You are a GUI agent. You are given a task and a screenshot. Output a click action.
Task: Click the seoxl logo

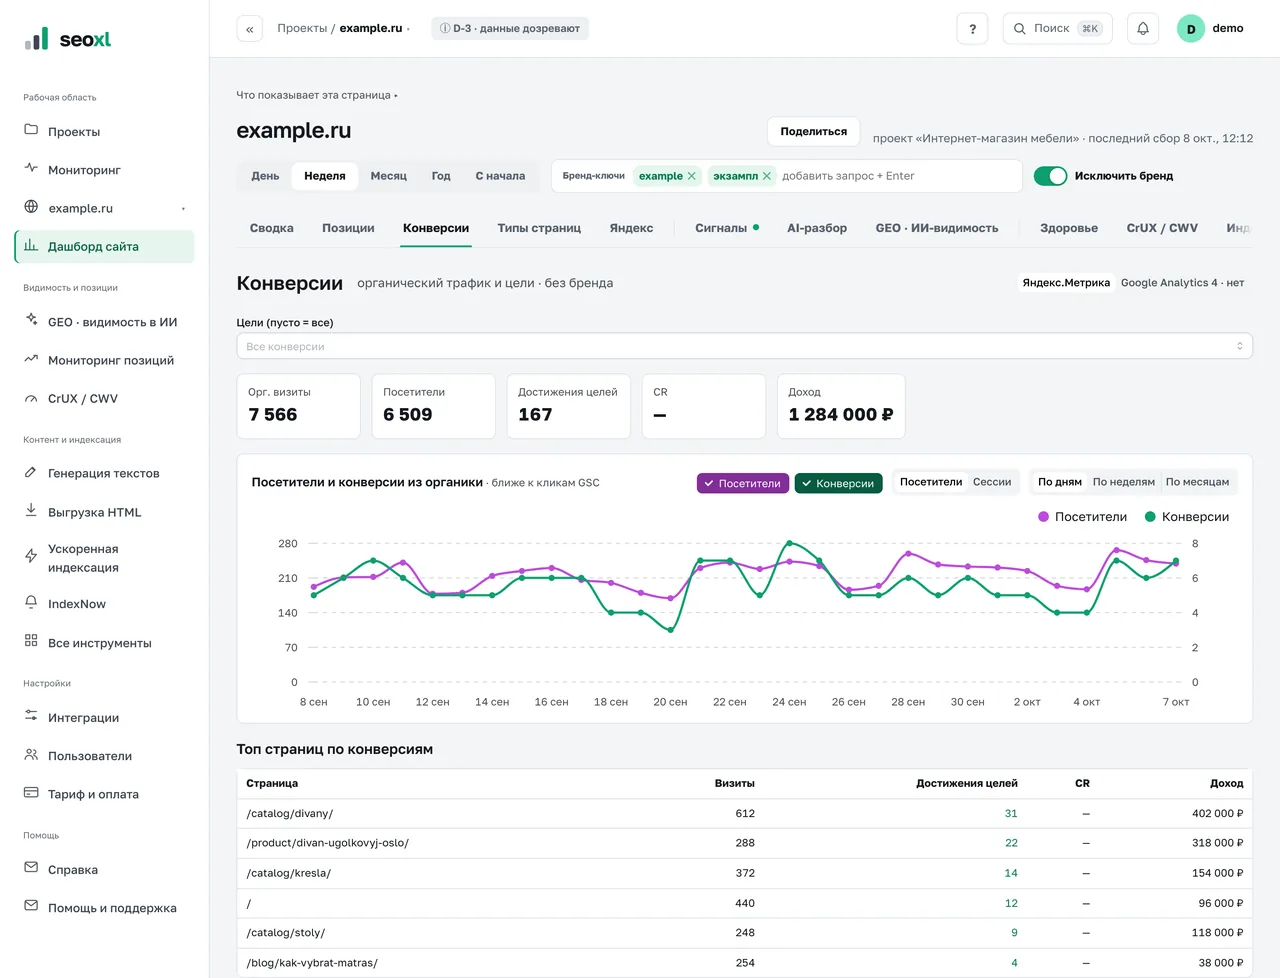click(68, 39)
